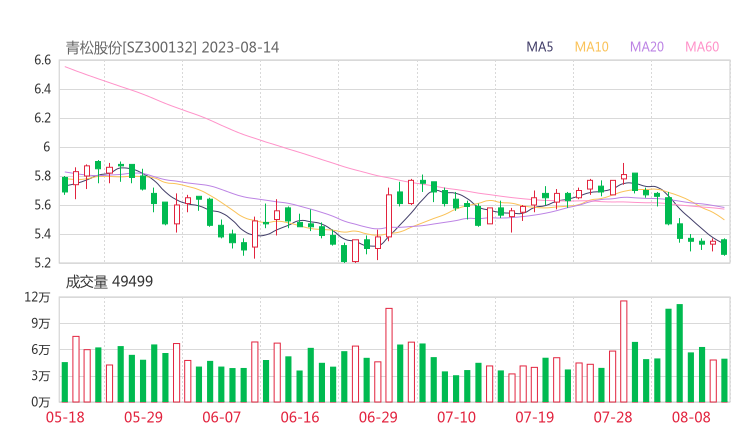Click the 06-07 date axis label
Image resolution: width=740 pixels, height=440 pixels.
[x=221, y=417]
